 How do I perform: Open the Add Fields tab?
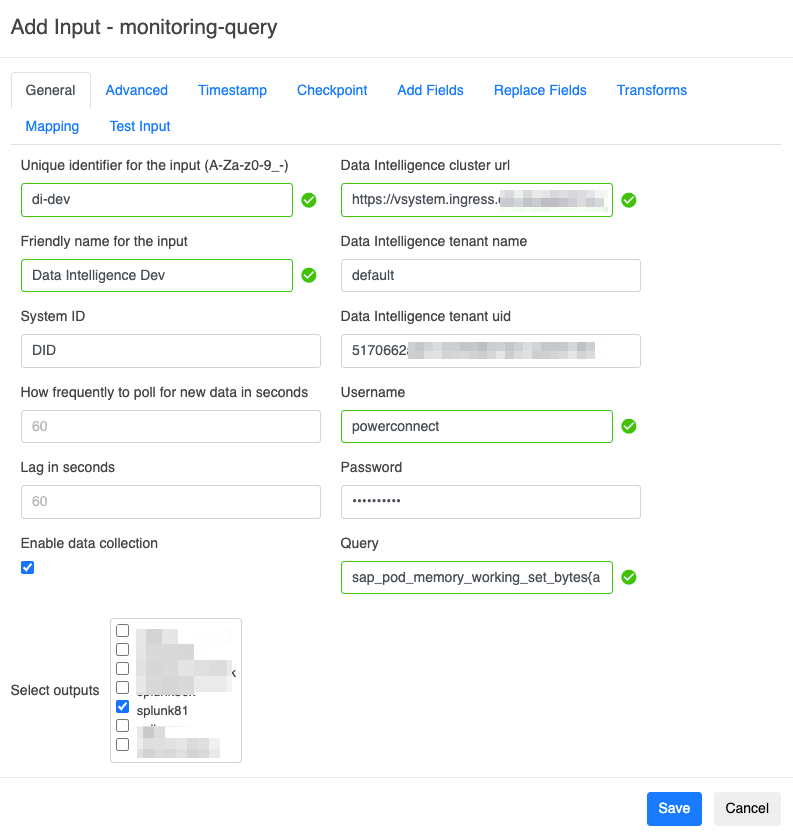[430, 90]
